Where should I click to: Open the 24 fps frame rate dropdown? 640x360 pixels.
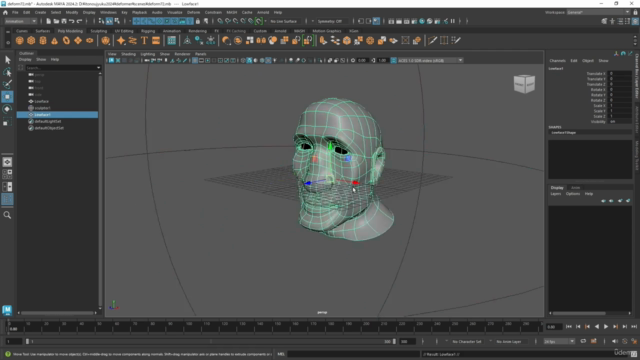point(559,342)
